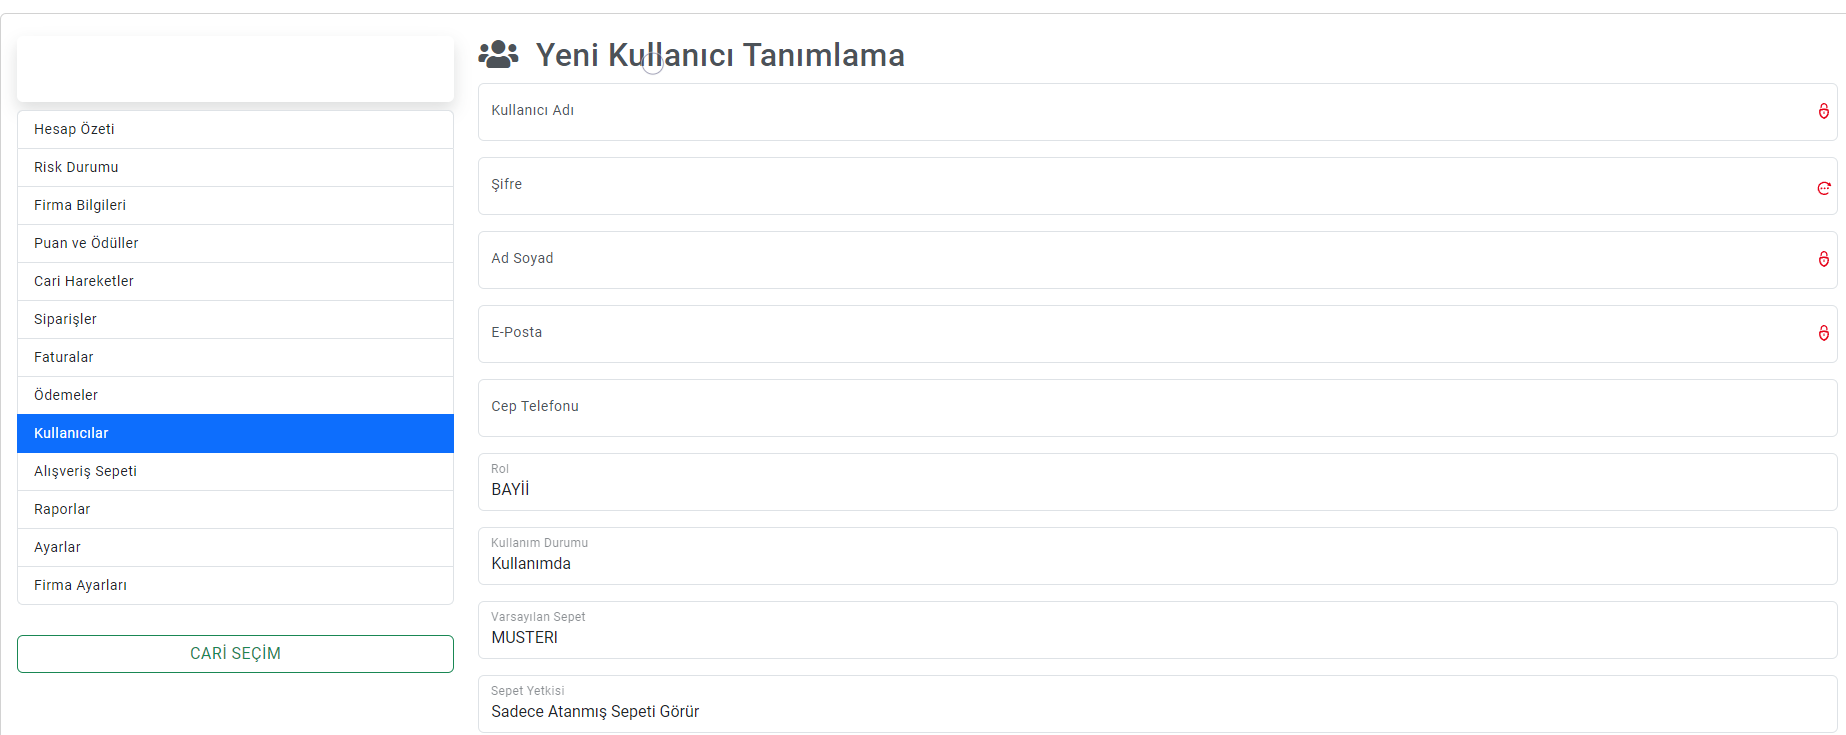Screen dimensions: 1846x735
Task: Select the highlighted Kullanıcılar menu item
Action: 235,433
